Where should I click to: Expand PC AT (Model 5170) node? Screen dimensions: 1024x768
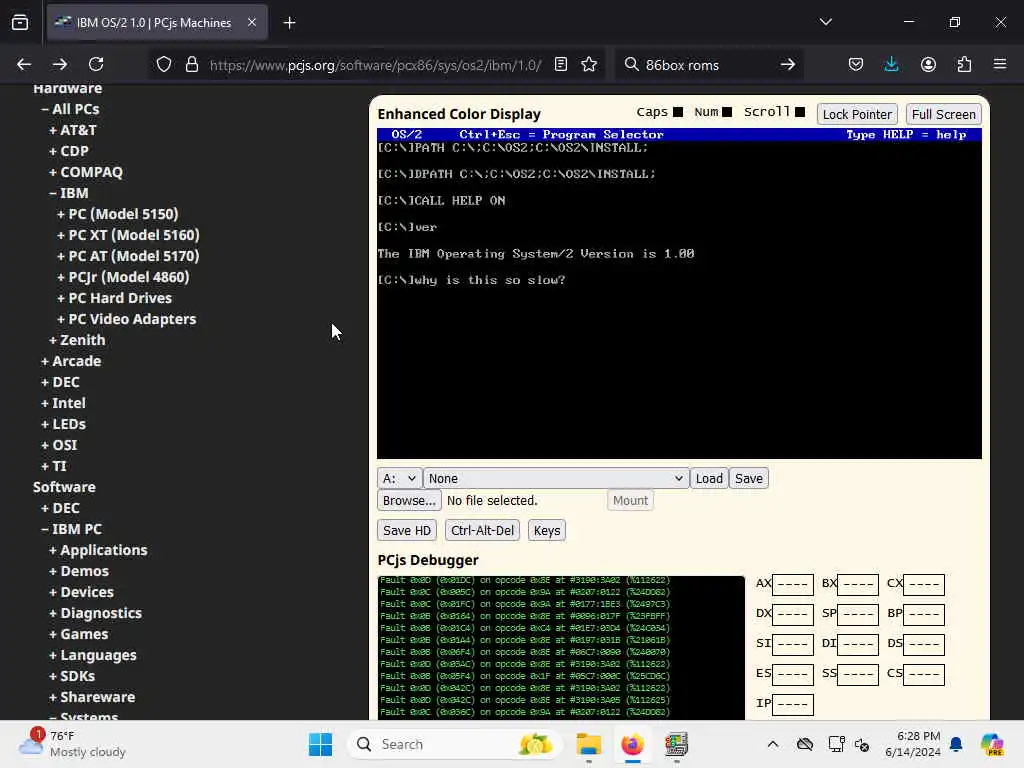(128, 256)
